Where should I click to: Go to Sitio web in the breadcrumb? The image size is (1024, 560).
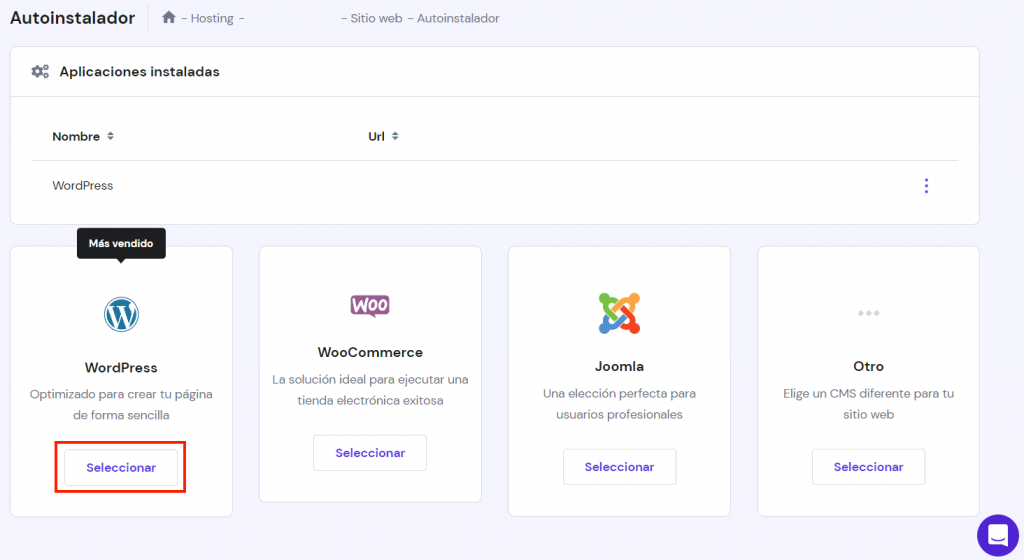coord(376,18)
